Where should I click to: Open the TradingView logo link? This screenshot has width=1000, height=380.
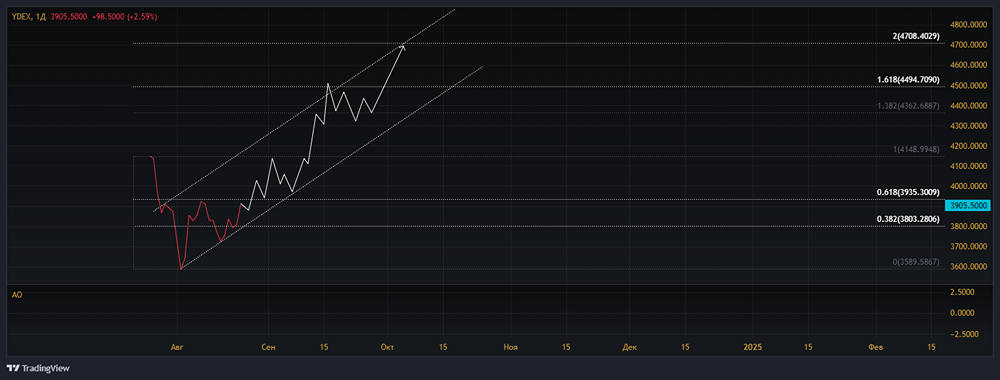click(38, 369)
